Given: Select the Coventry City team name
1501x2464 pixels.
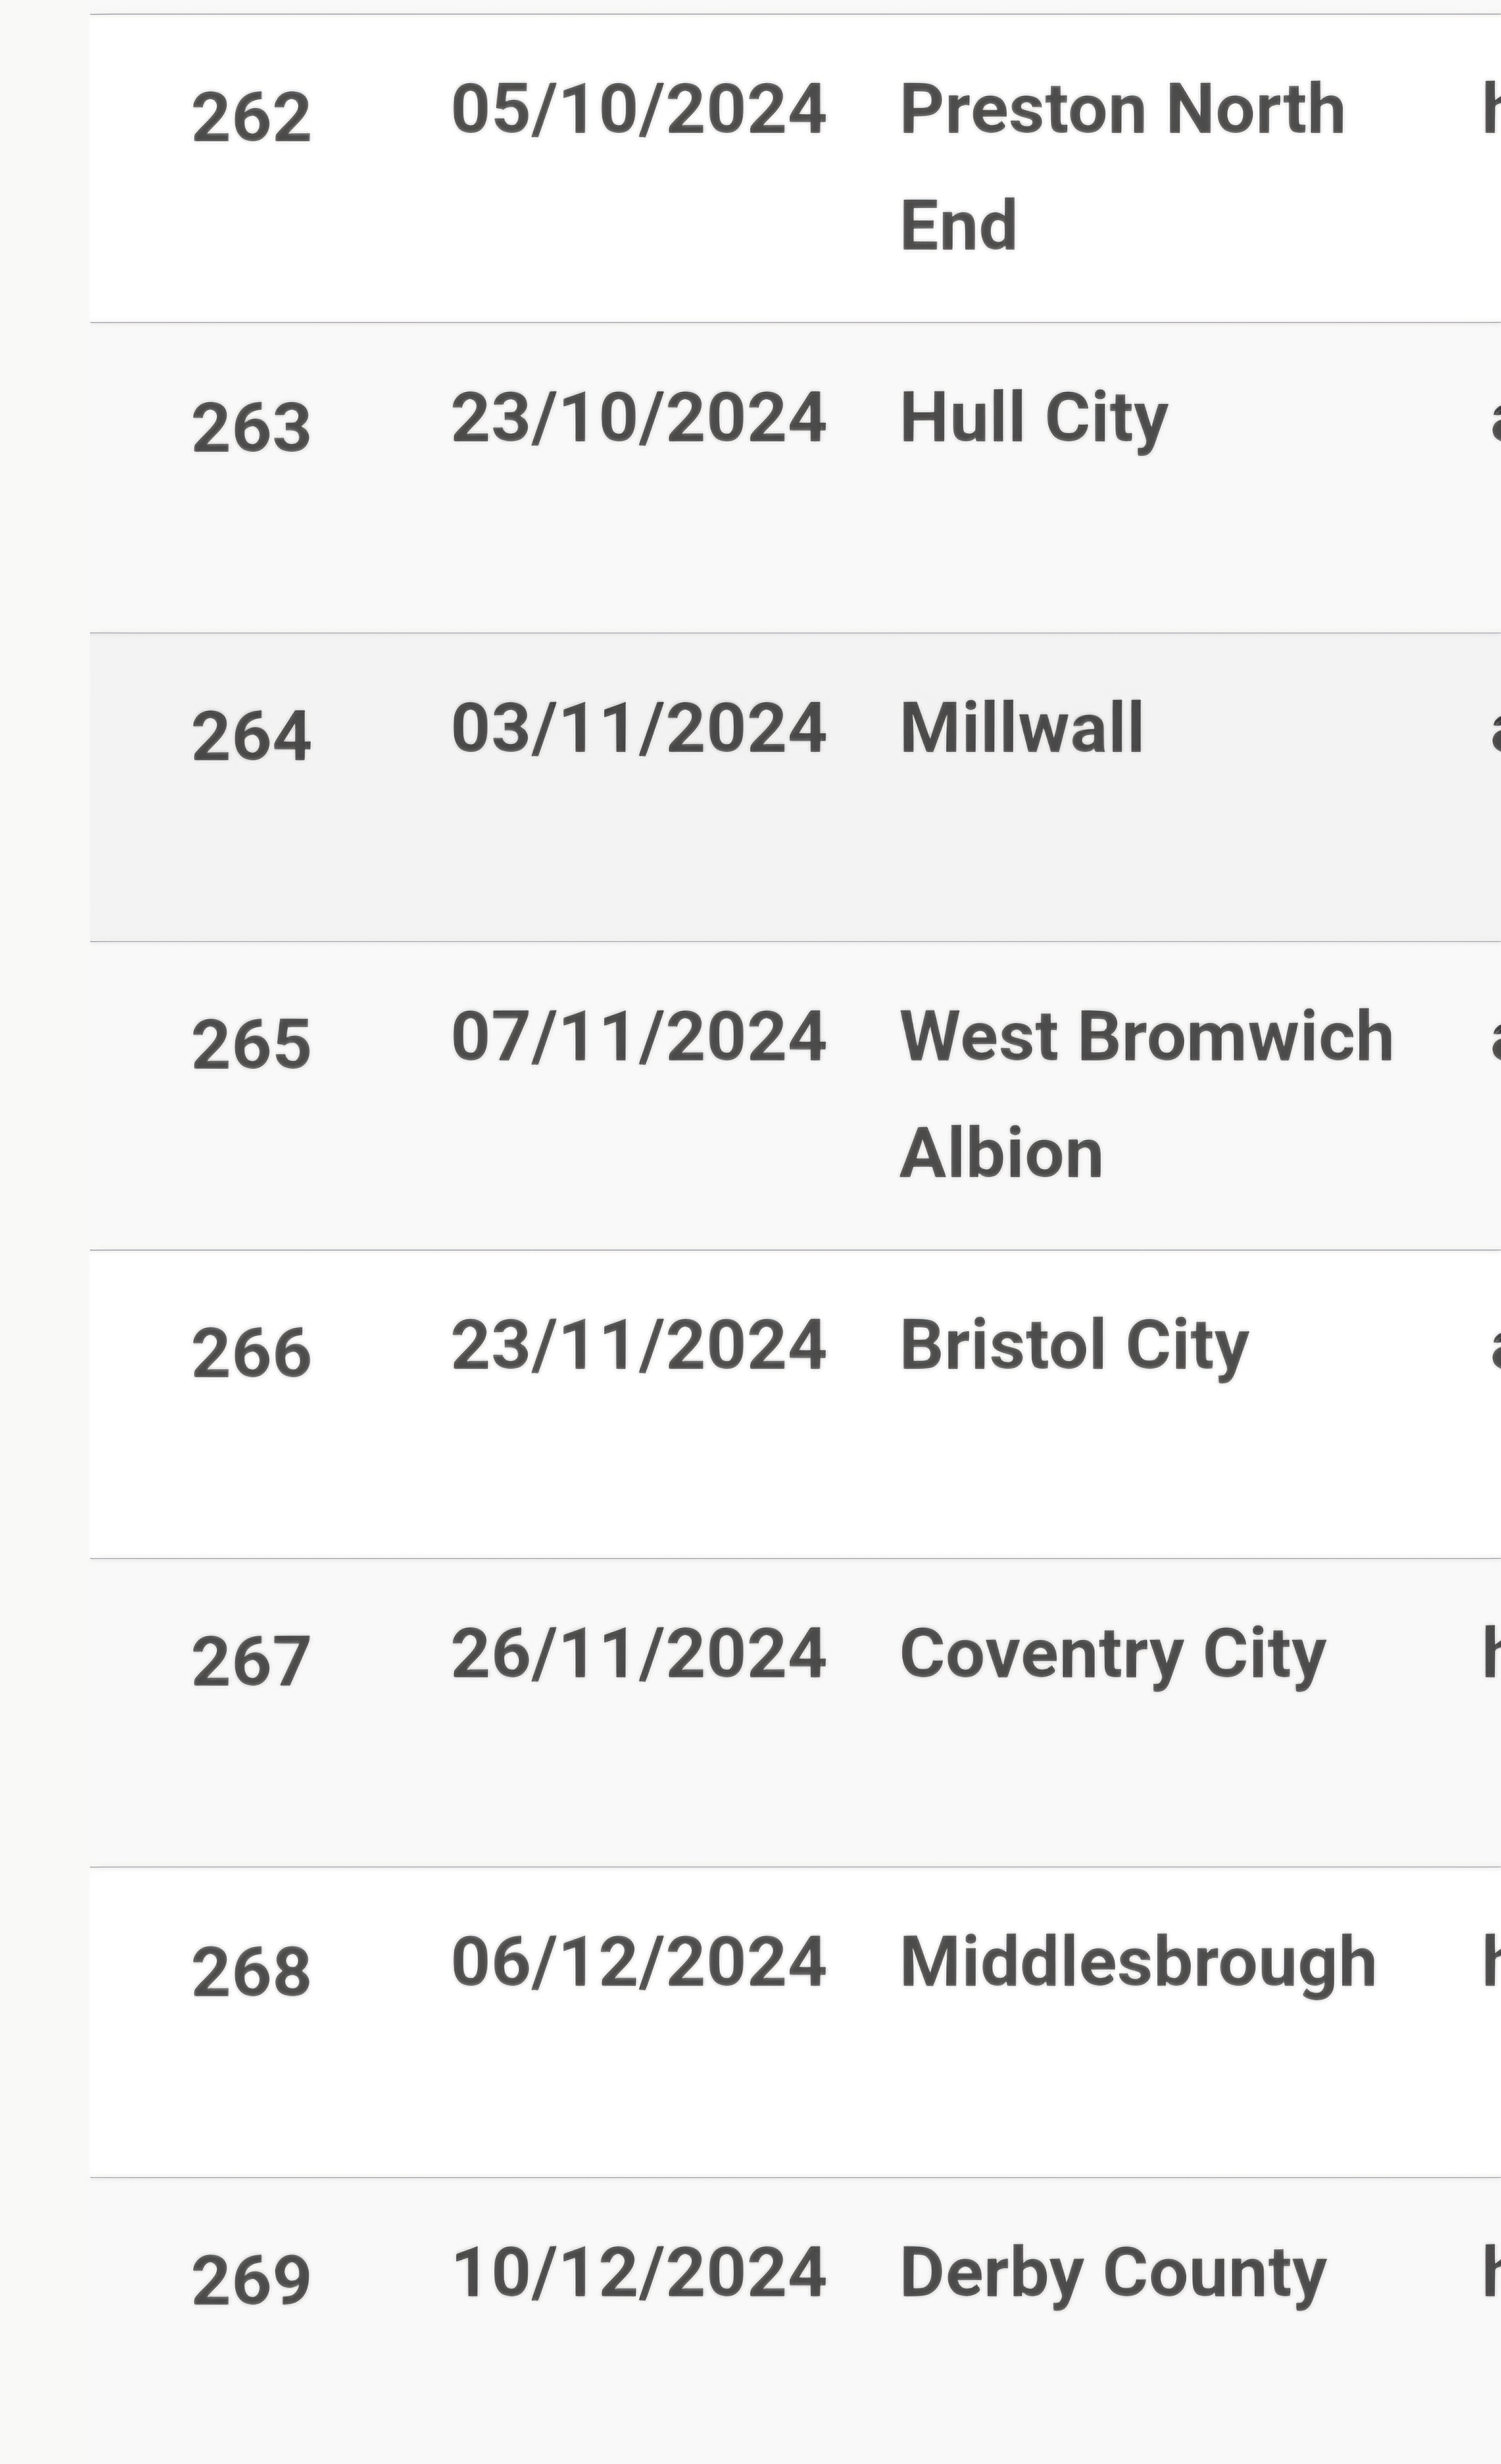Looking at the screenshot, I should (x=1112, y=1654).
